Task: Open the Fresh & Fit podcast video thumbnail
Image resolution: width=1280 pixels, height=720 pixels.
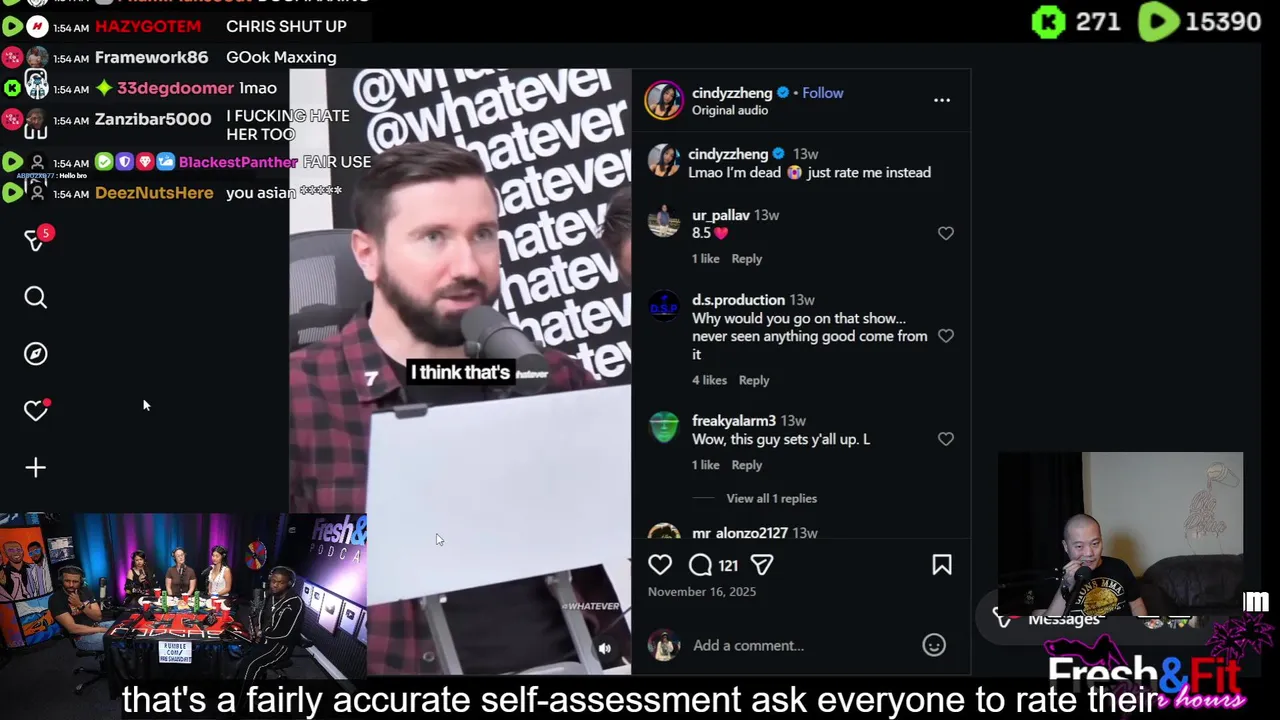Action: 183,595
